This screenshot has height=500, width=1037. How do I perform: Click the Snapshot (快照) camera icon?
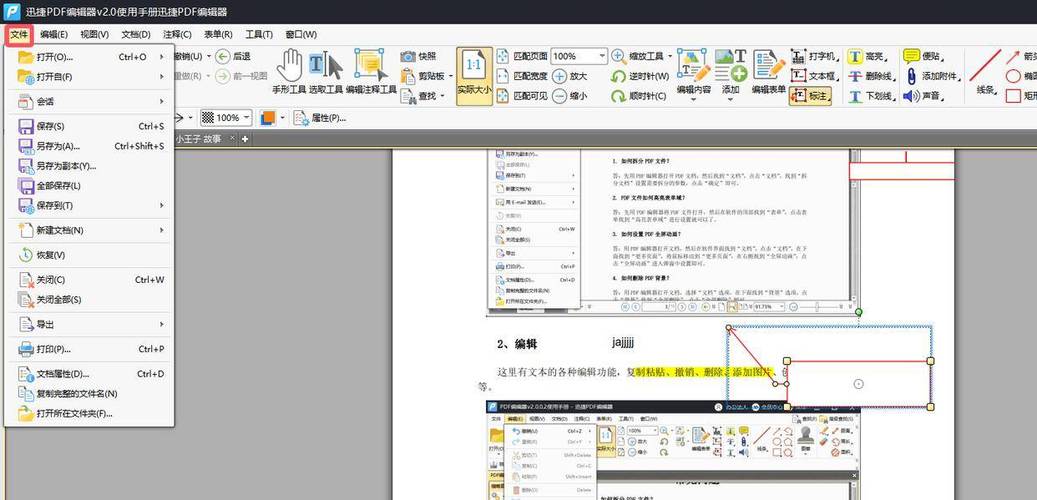coord(408,57)
